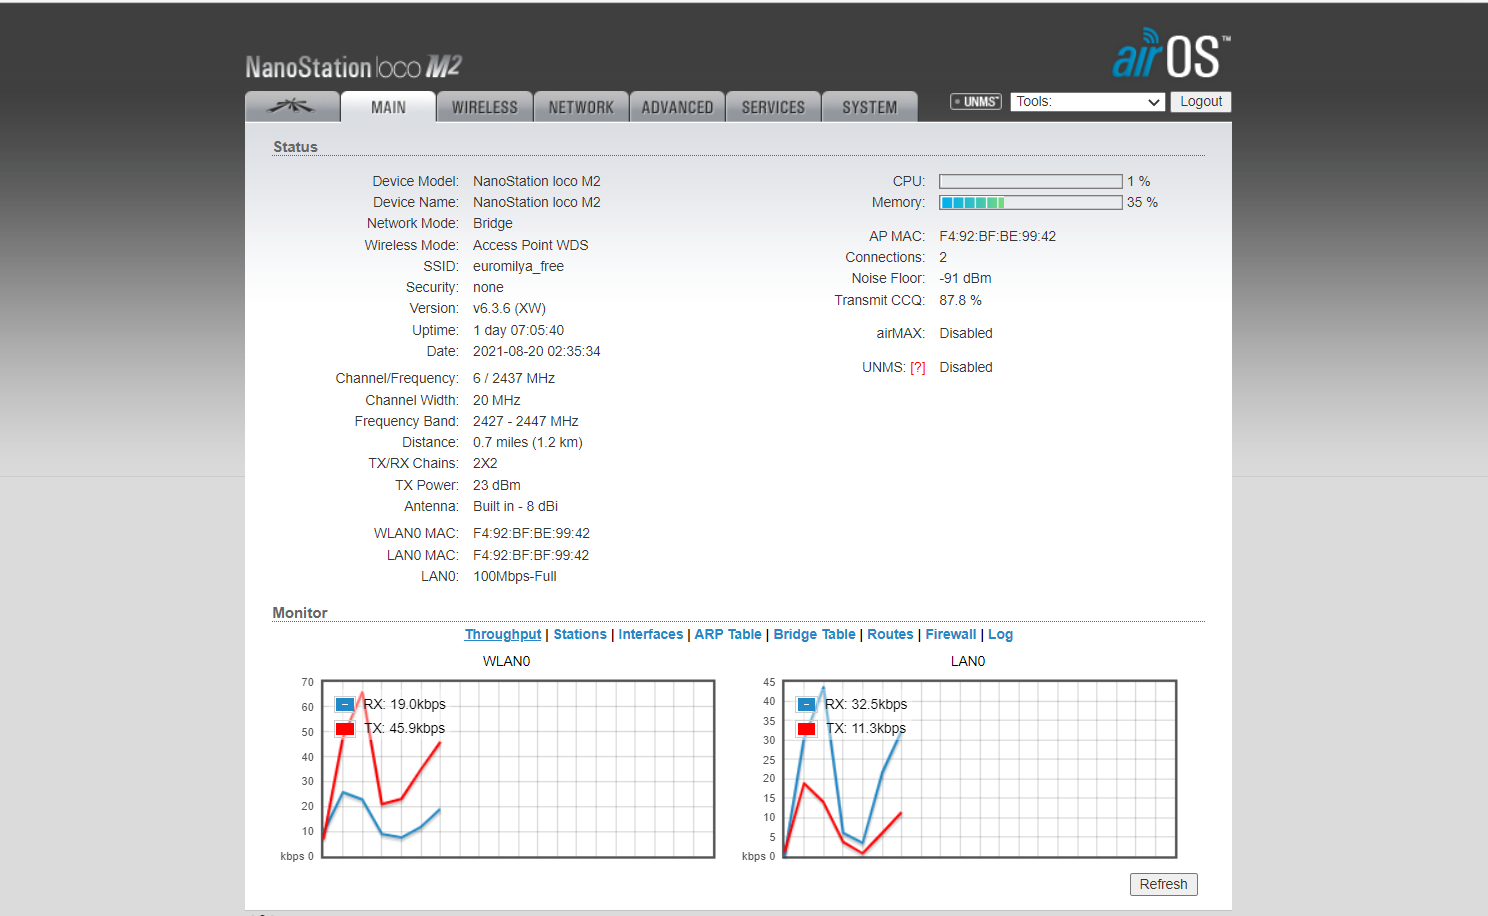This screenshot has height=916, width=1488.
Task: Go to the Advanced tab
Action: 677,107
